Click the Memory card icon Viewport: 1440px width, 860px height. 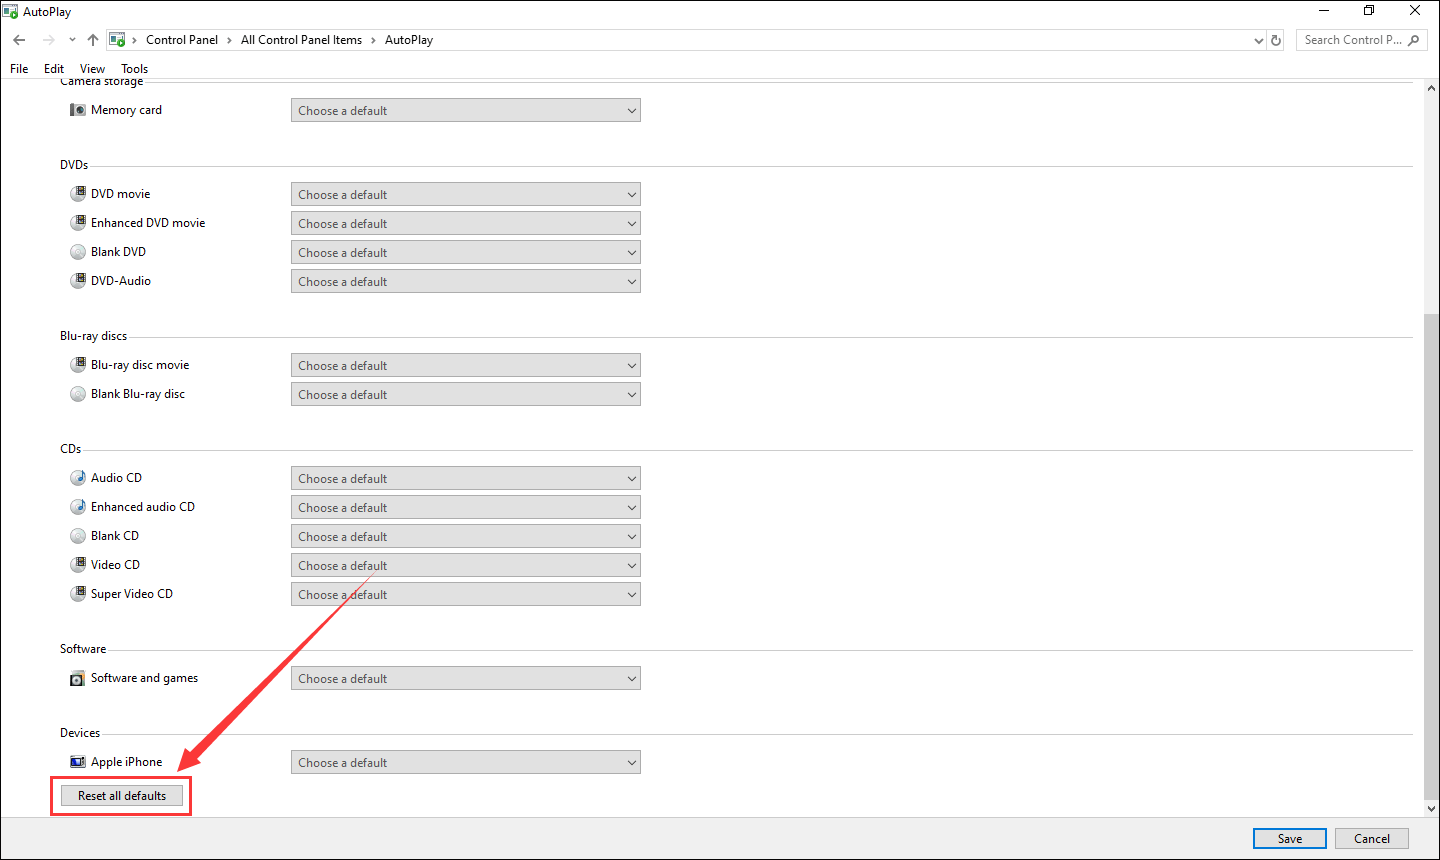(x=77, y=110)
